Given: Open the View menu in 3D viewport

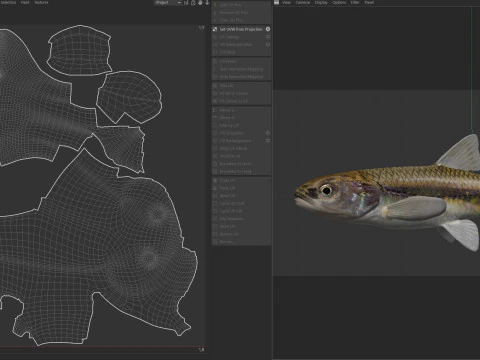Looking at the screenshot, I should coord(287,2).
